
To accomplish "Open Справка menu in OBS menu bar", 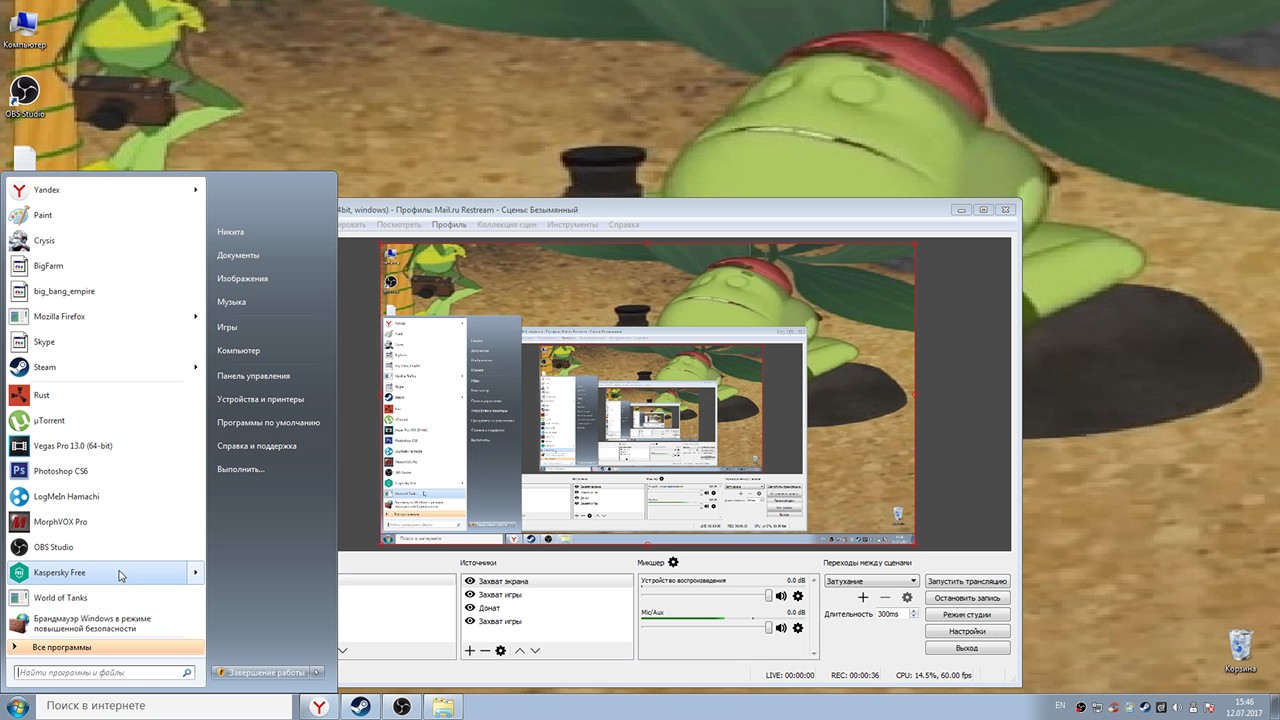I will coord(623,225).
